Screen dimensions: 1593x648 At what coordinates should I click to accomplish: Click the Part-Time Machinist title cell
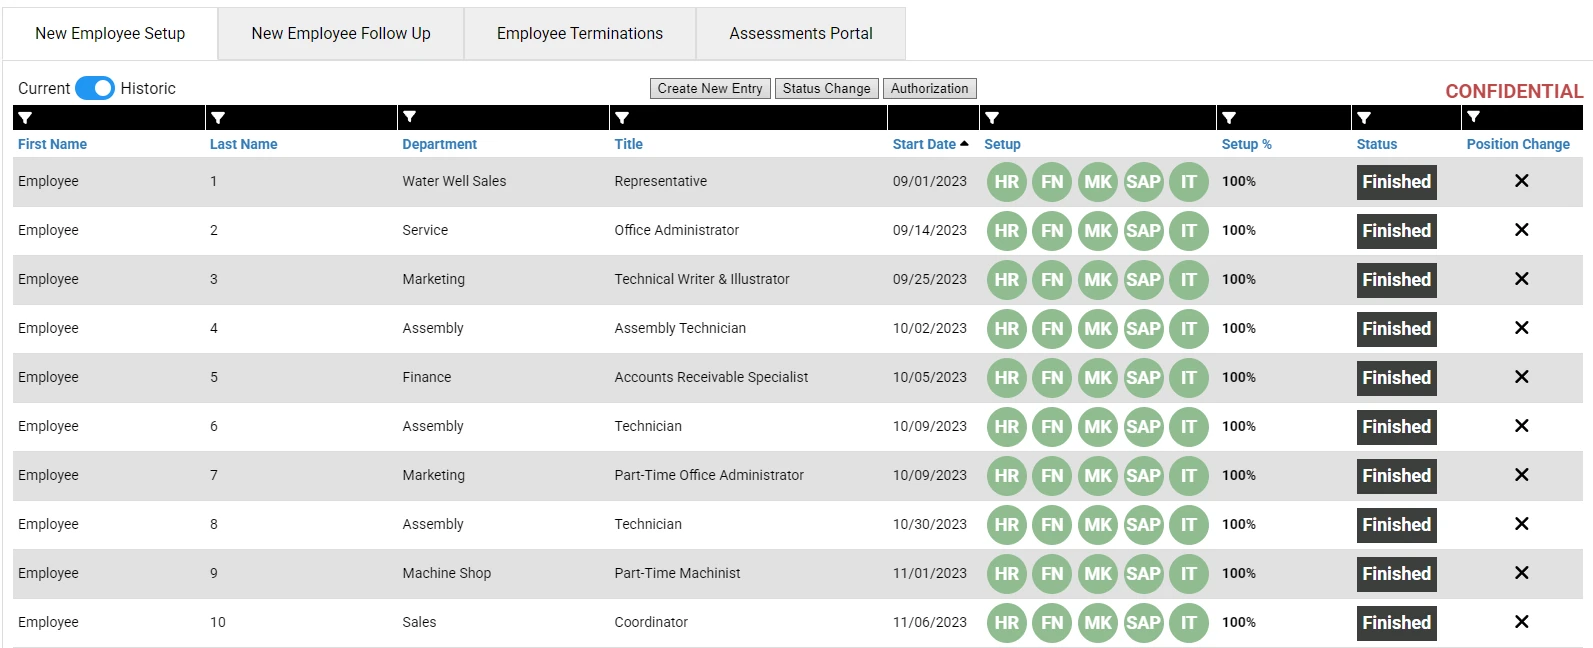pyautogui.click(x=677, y=573)
